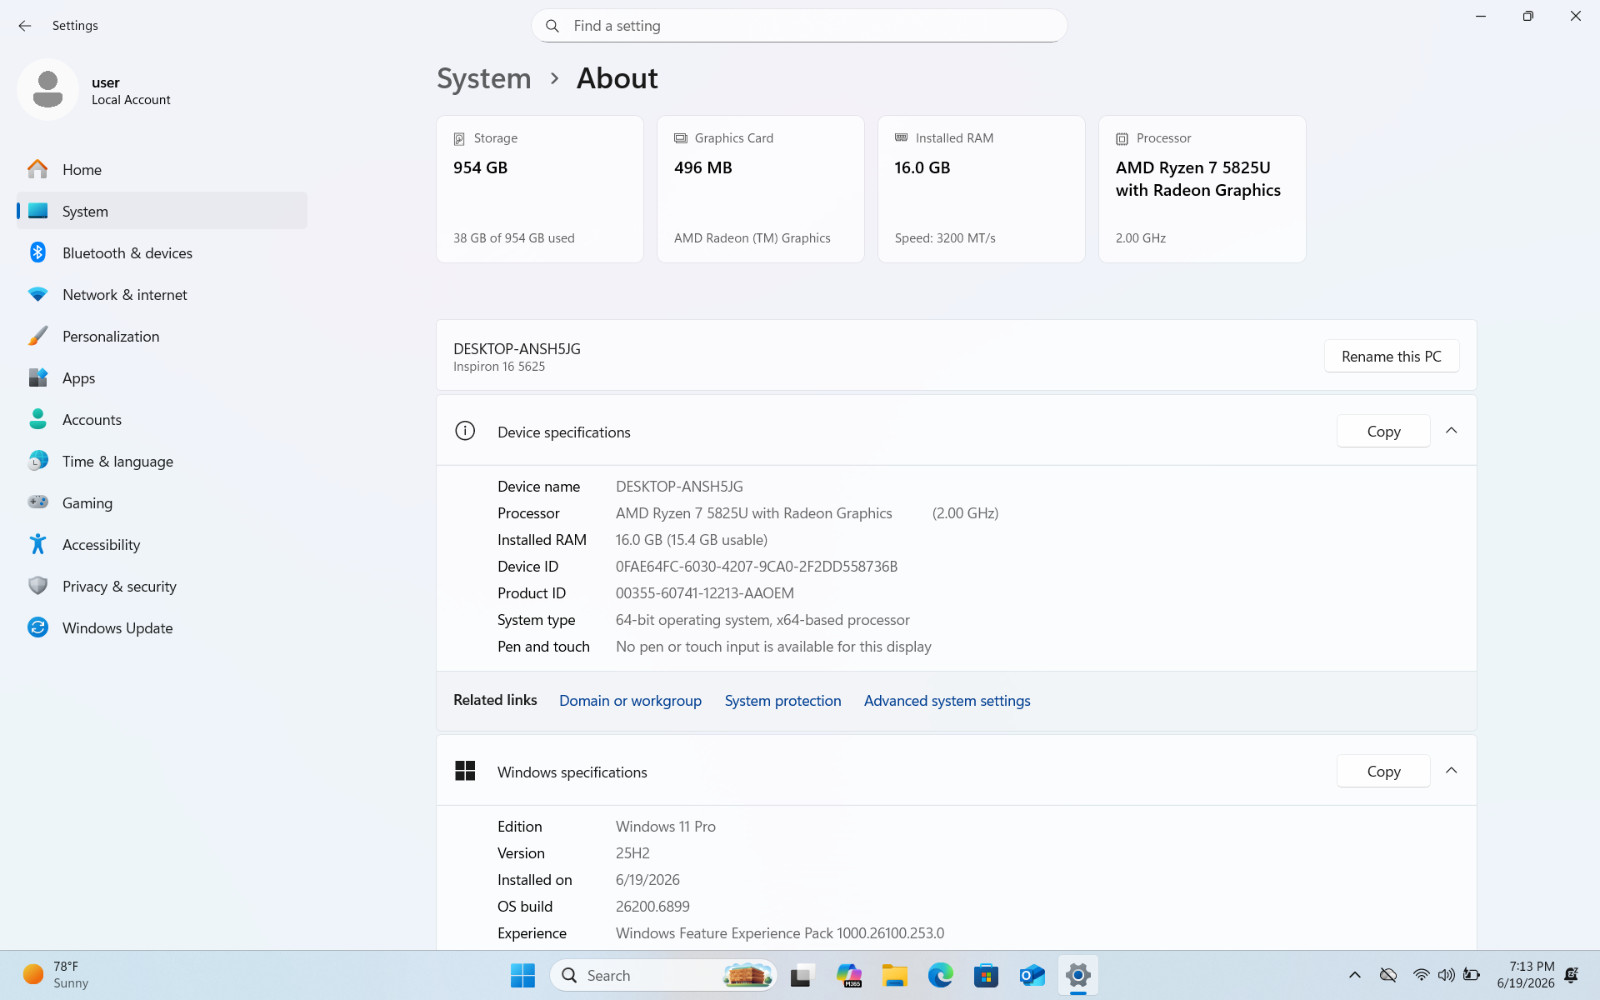This screenshot has height=1000, width=1600.
Task: Open Windows Update page
Action: 162,628
